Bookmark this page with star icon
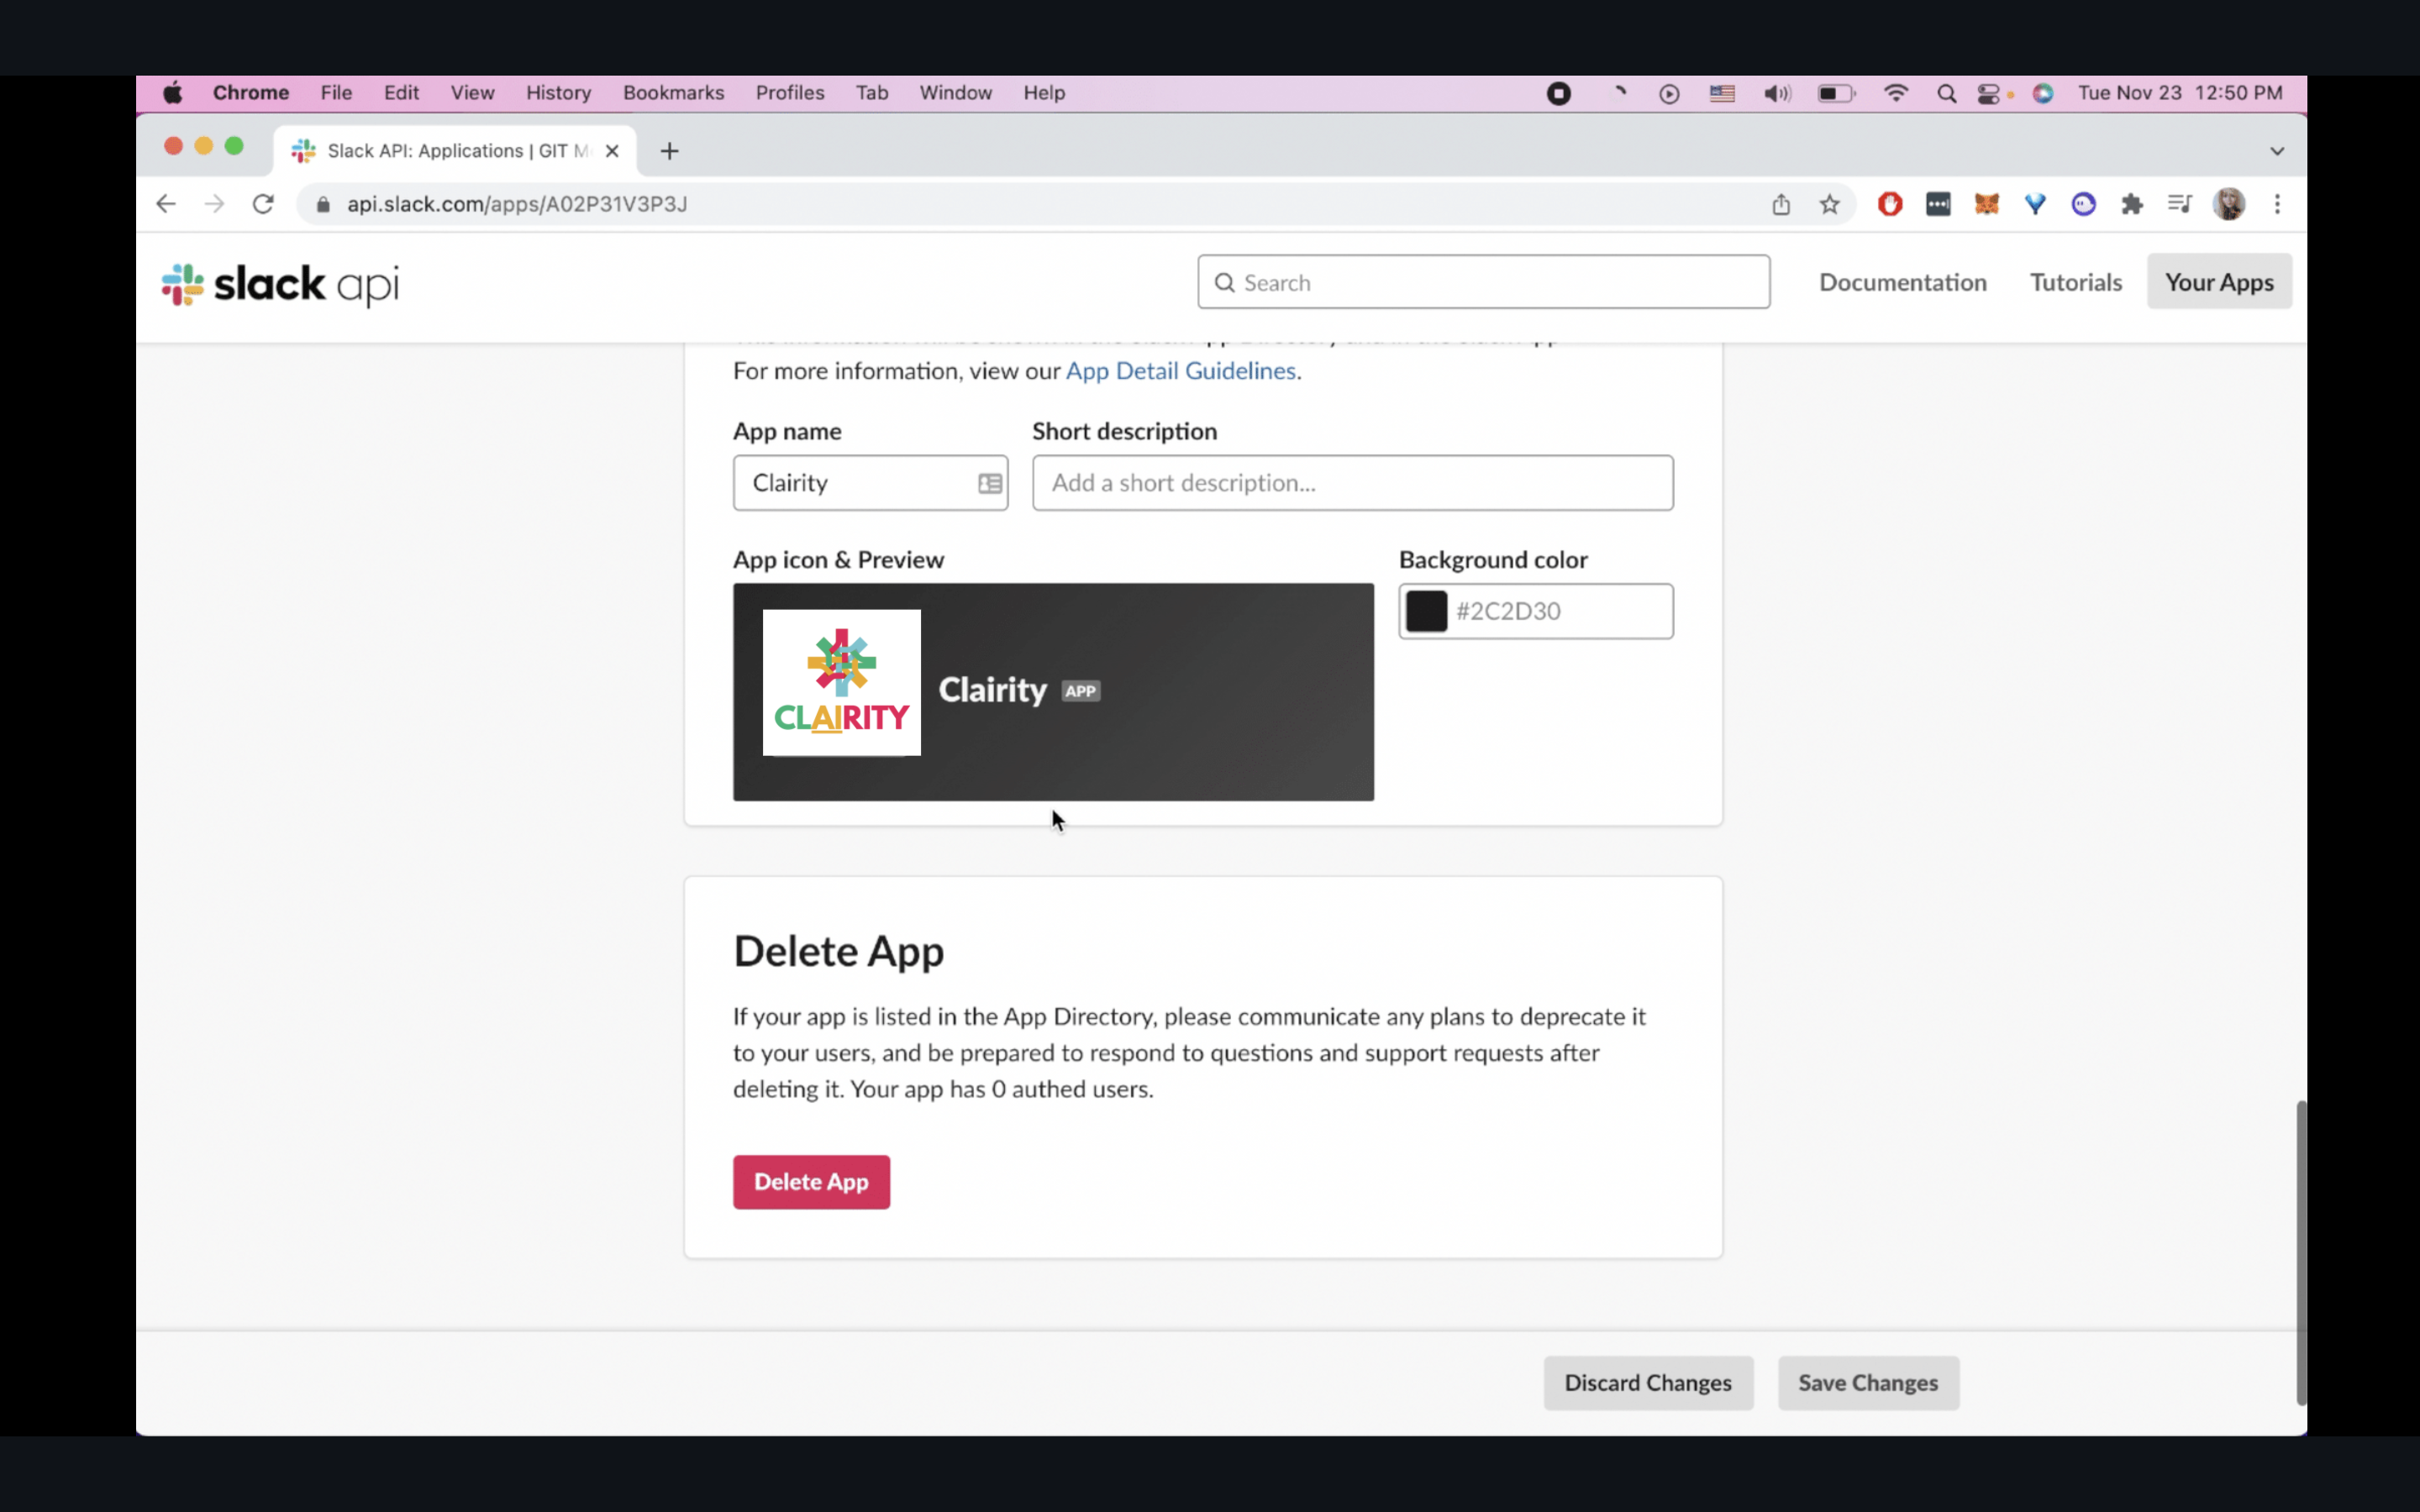The width and height of the screenshot is (2420, 1512). point(1829,204)
